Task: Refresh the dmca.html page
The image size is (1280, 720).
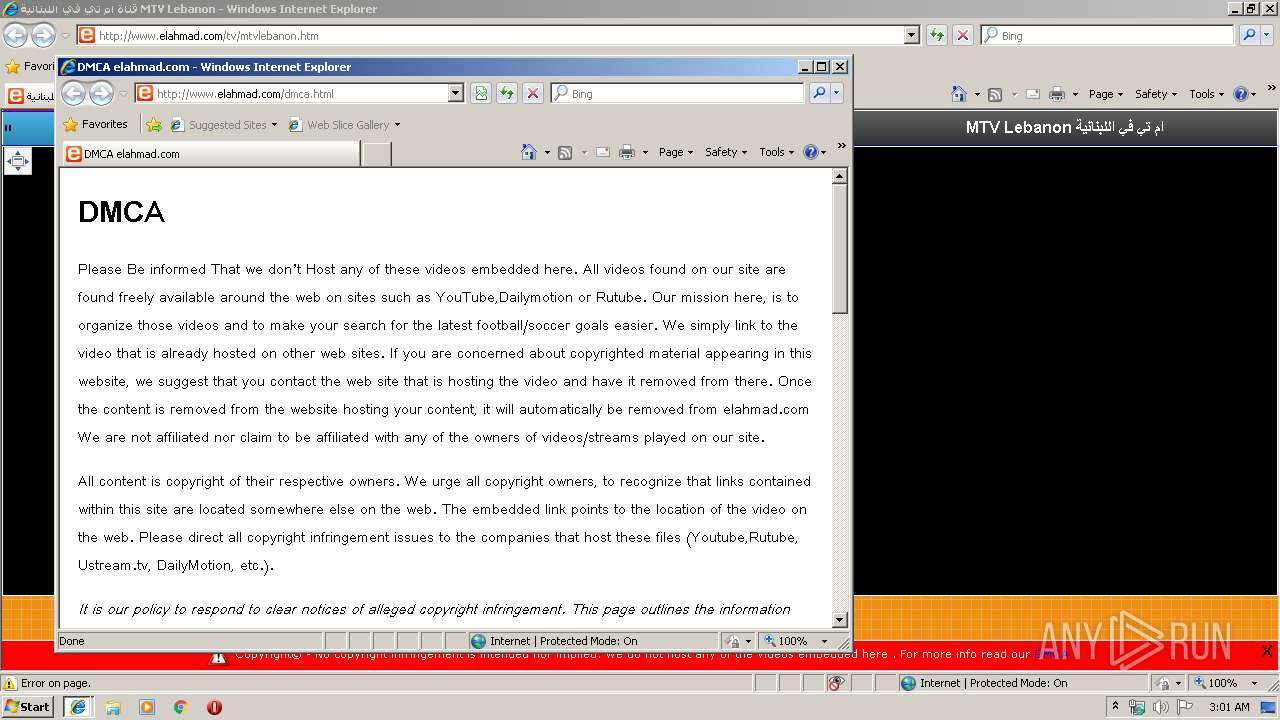Action: tap(507, 93)
